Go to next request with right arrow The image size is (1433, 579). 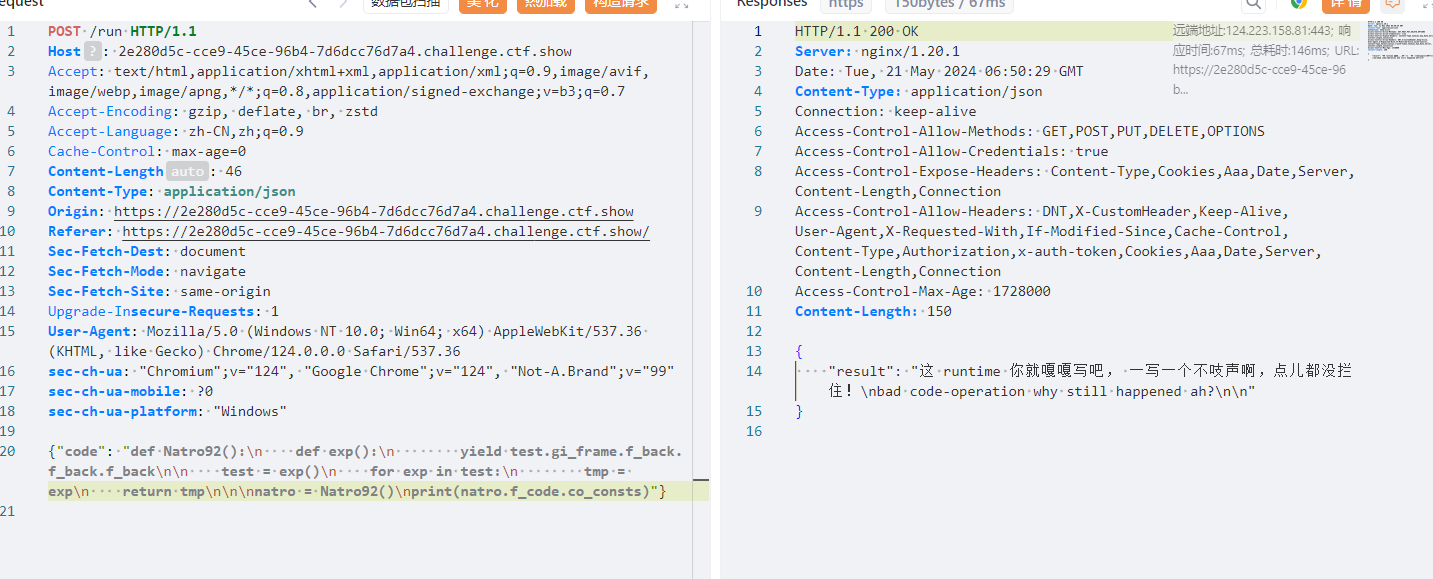point(343,3)
